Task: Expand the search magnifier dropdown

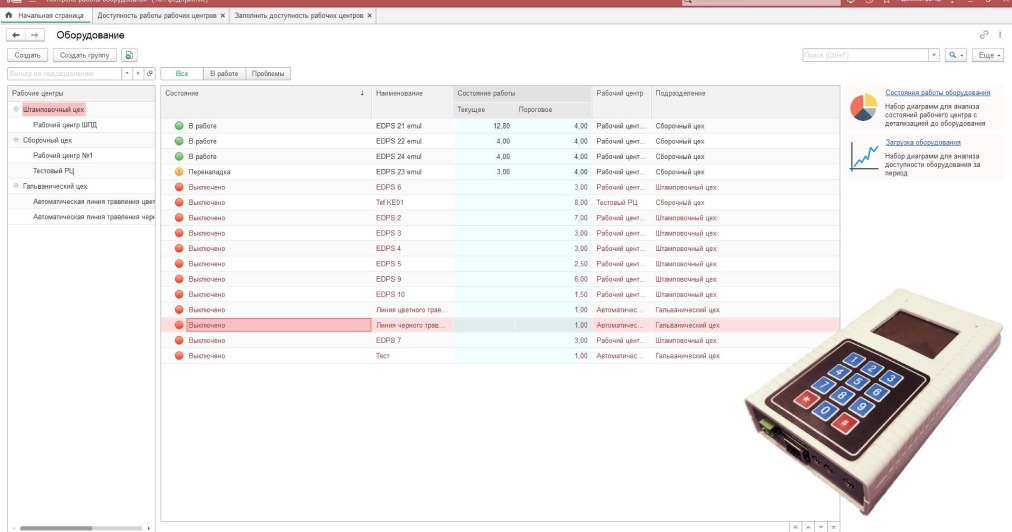Action: [956, 55]
